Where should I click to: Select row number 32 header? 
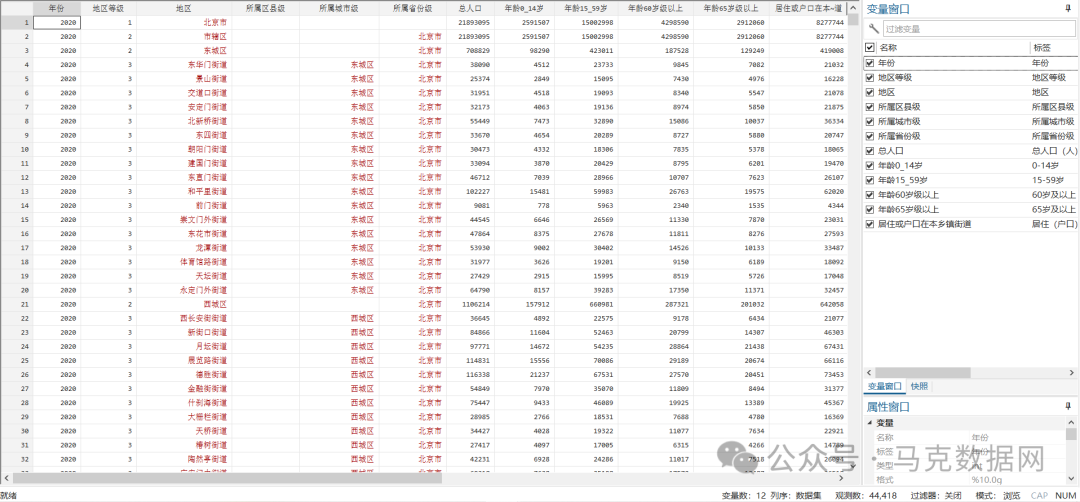click(x=17, y=459)
